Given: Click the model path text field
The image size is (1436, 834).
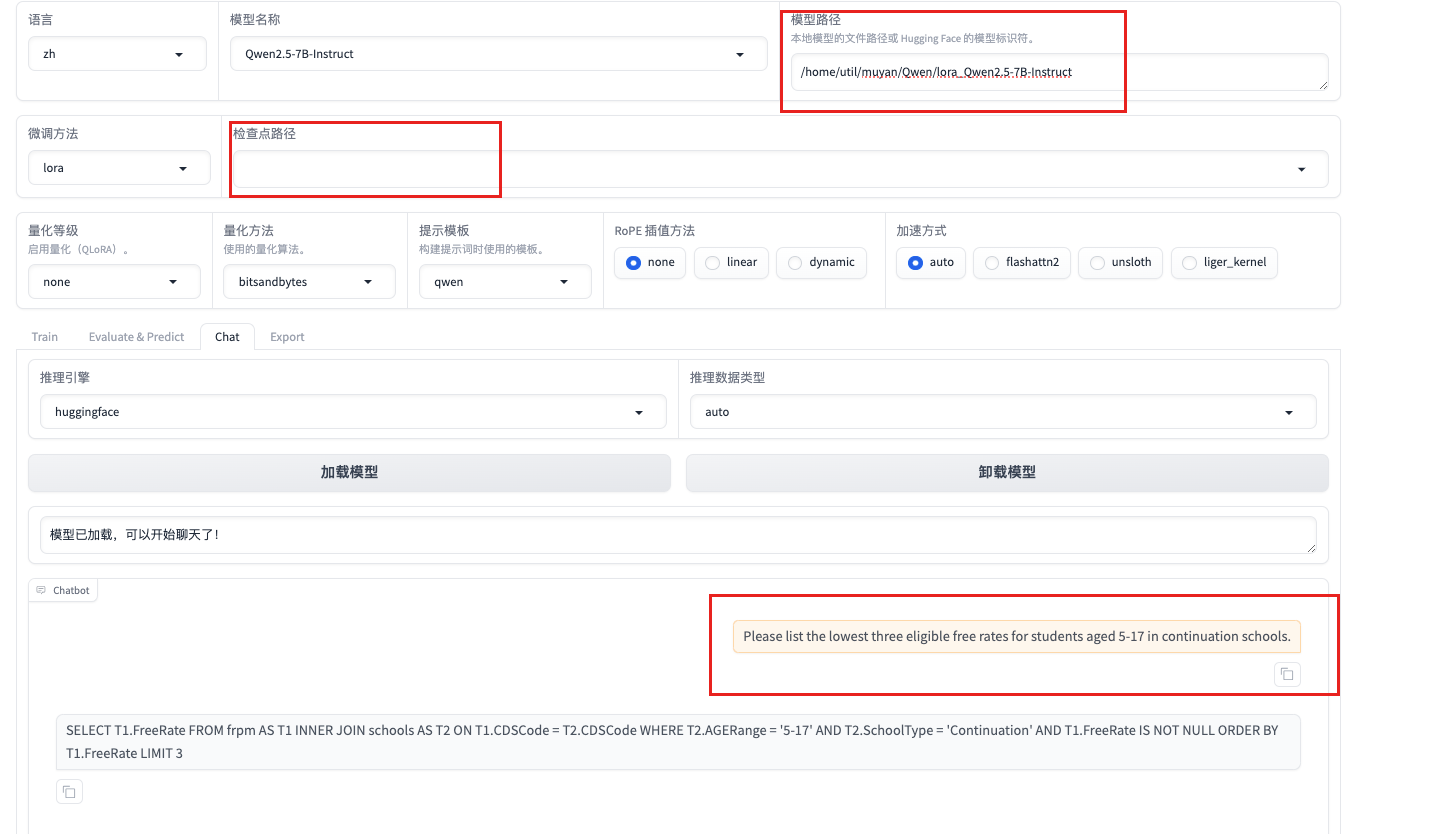Looking at the screenshot, I should (x=1059, y=72).
